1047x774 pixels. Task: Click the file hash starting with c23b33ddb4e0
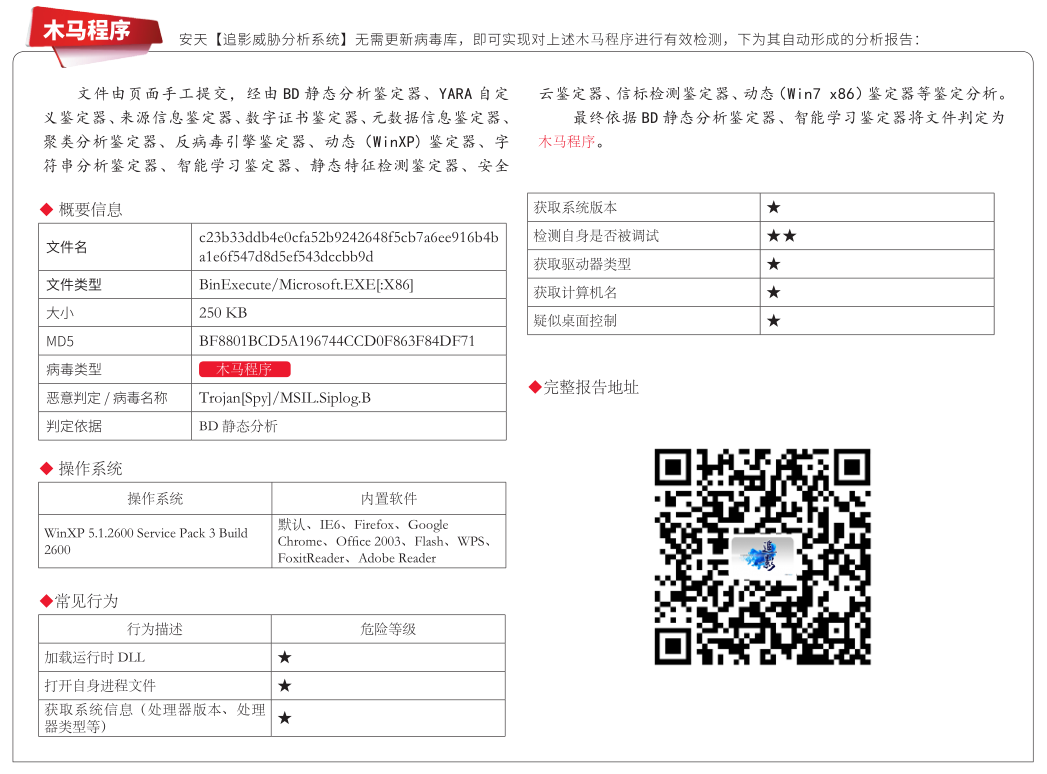pyautogui.click(x=349, y=247)
